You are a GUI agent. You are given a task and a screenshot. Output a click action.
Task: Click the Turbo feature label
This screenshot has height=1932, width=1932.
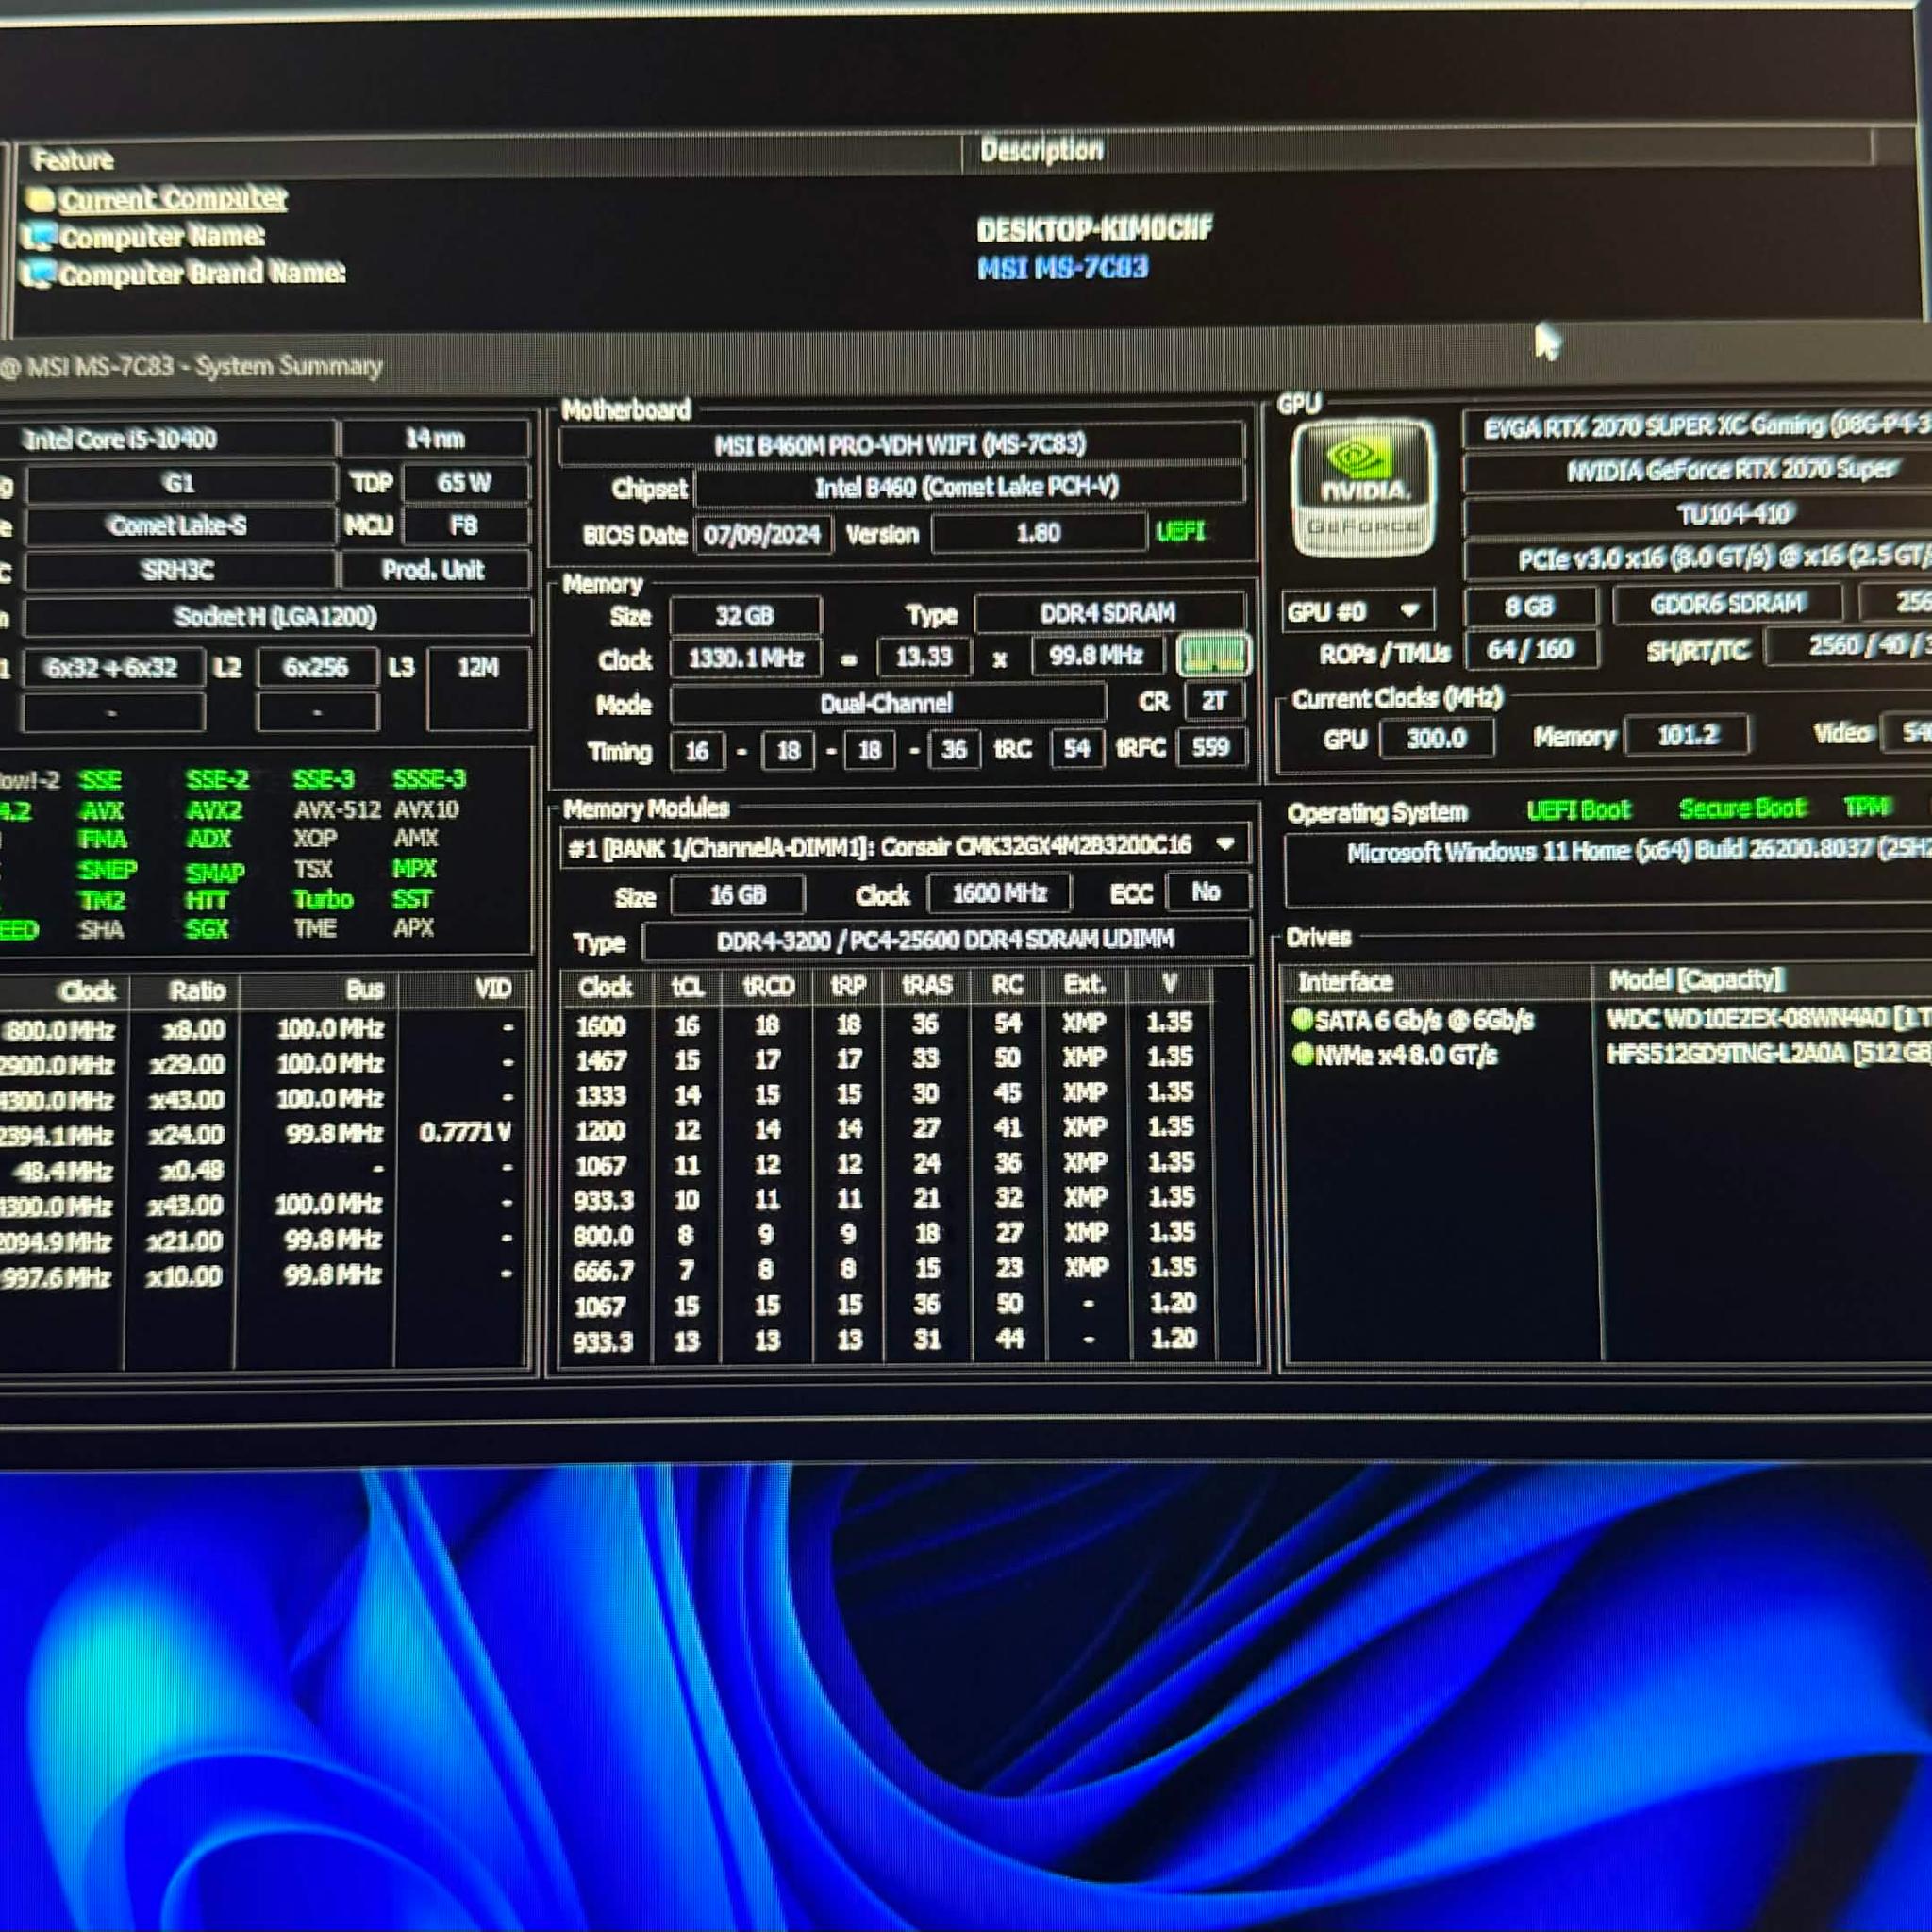click(323, 899)
